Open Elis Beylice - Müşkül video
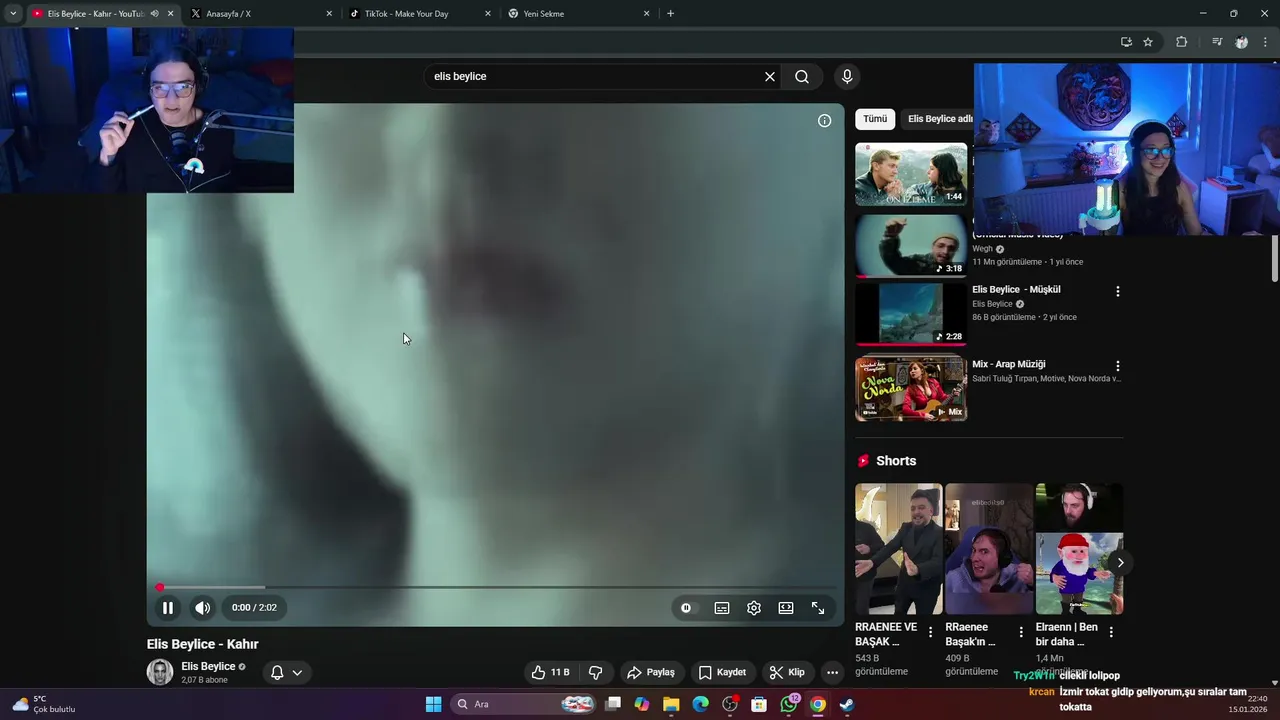The height and width of the screenshot is (720, 1280). pyautogui.click(x=1016, y=289)
